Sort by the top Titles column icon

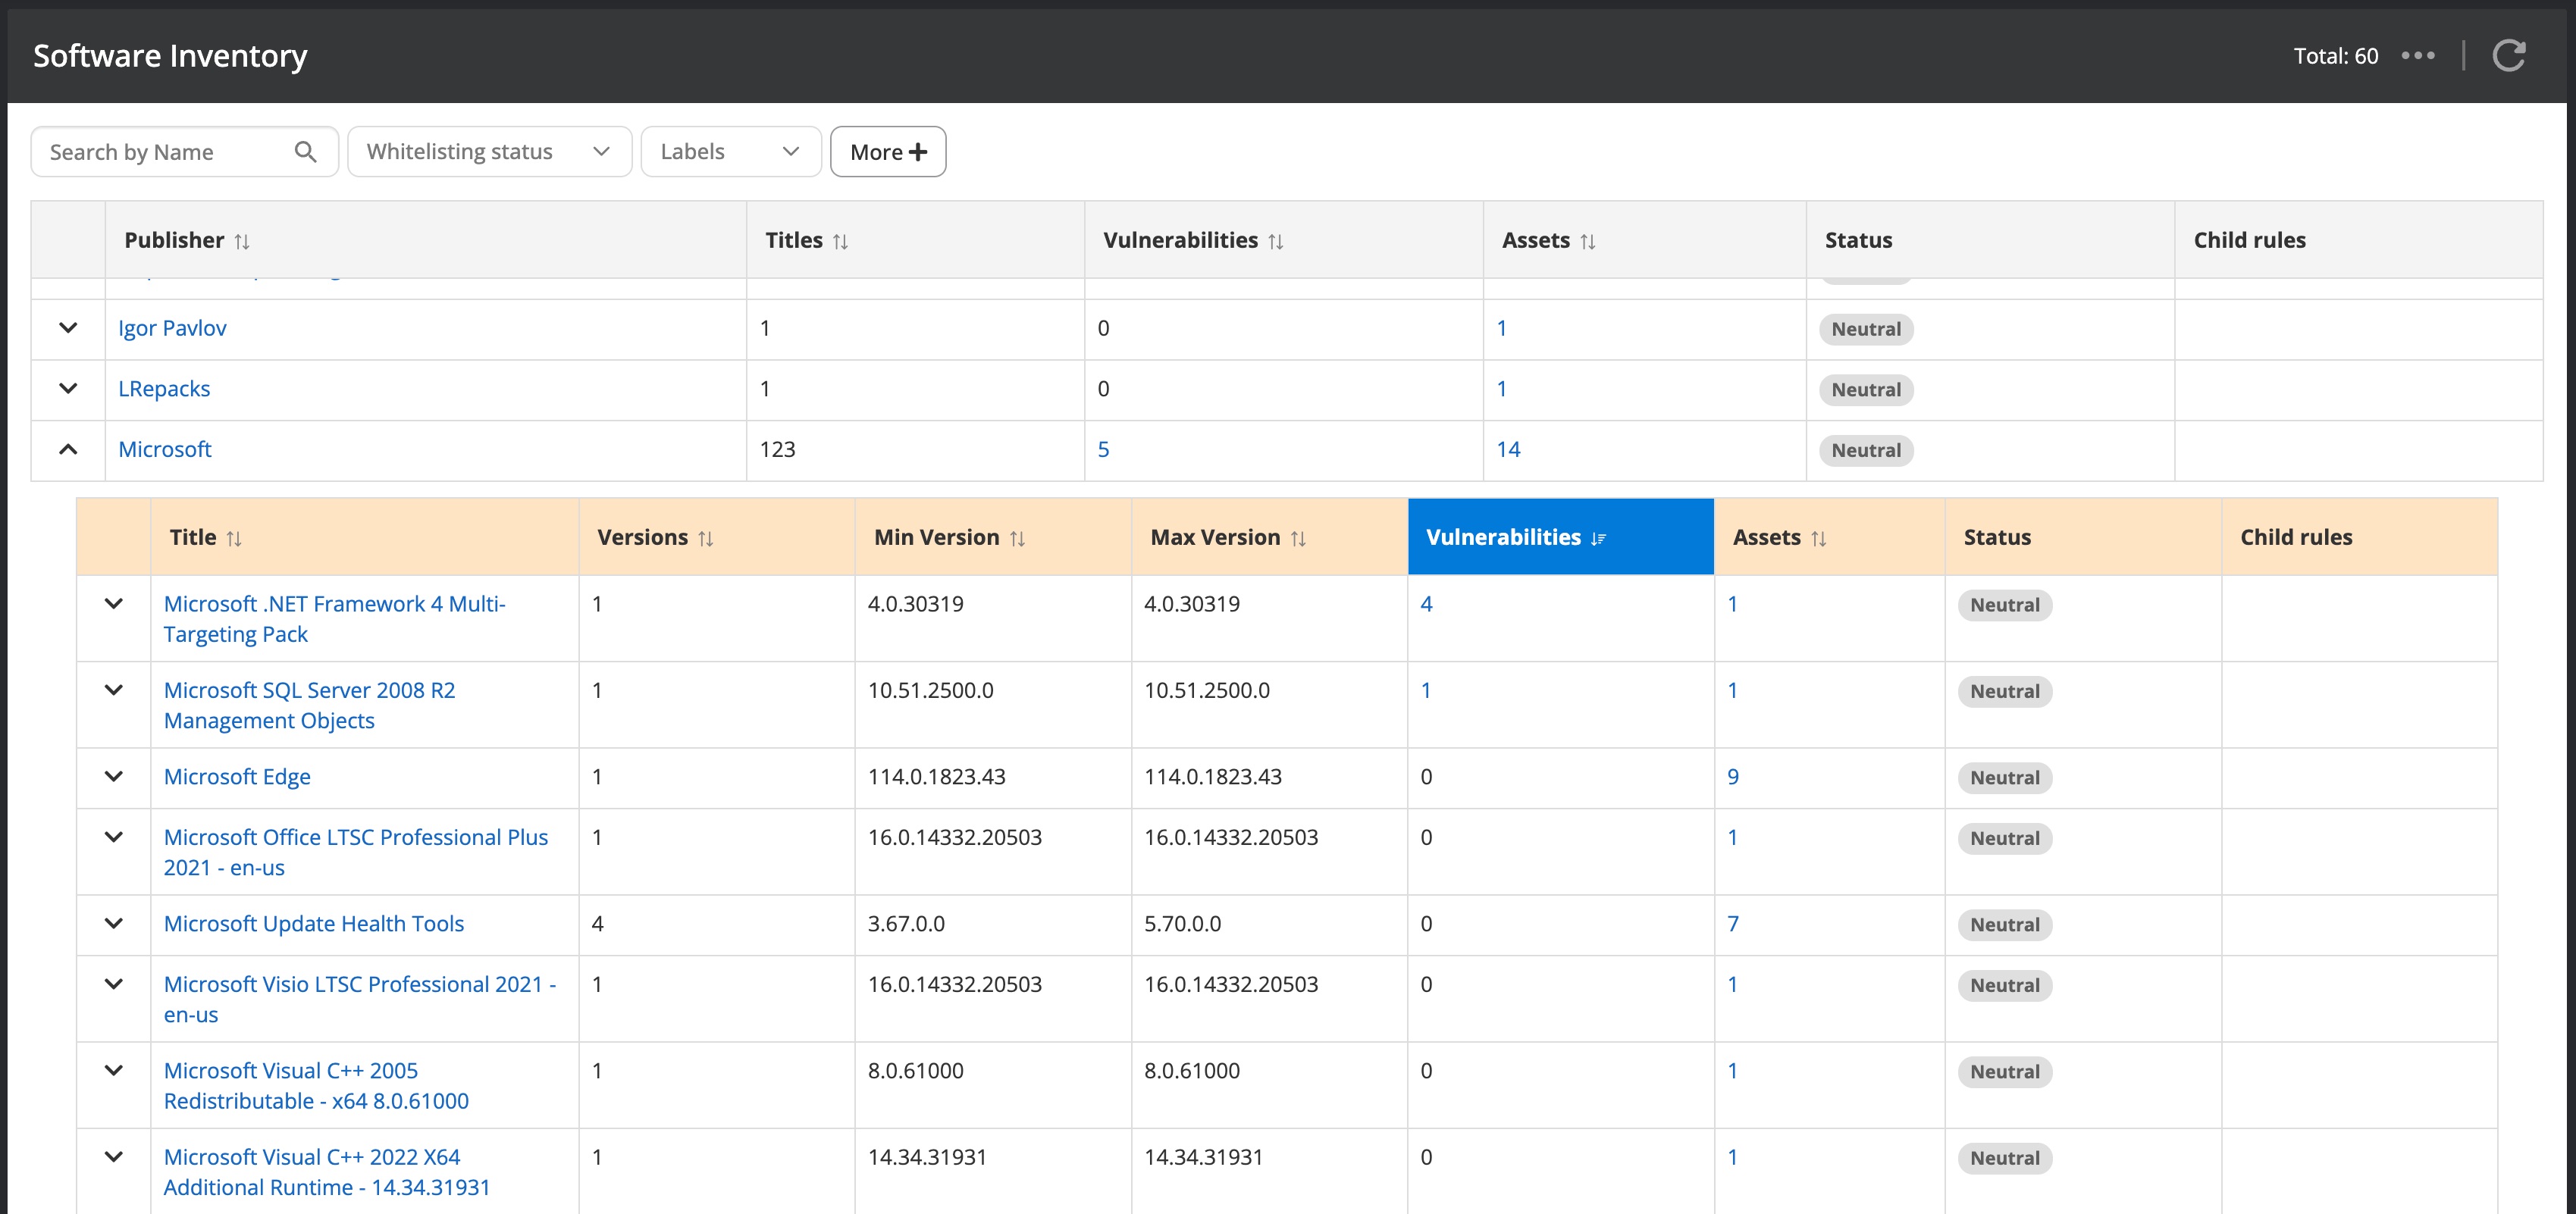coord(841,242)
